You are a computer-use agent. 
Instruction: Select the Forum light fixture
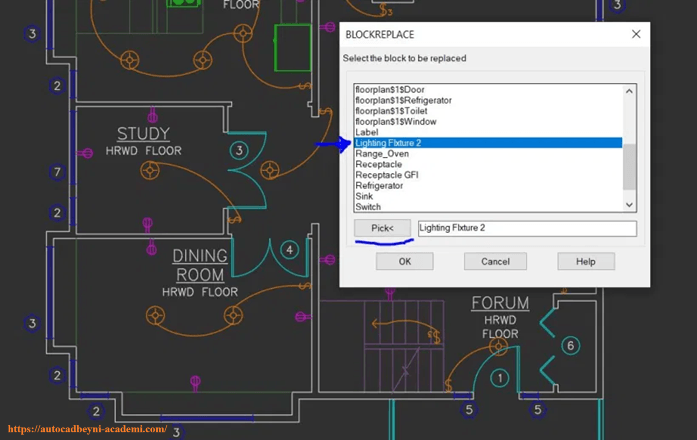click(498, 346)
